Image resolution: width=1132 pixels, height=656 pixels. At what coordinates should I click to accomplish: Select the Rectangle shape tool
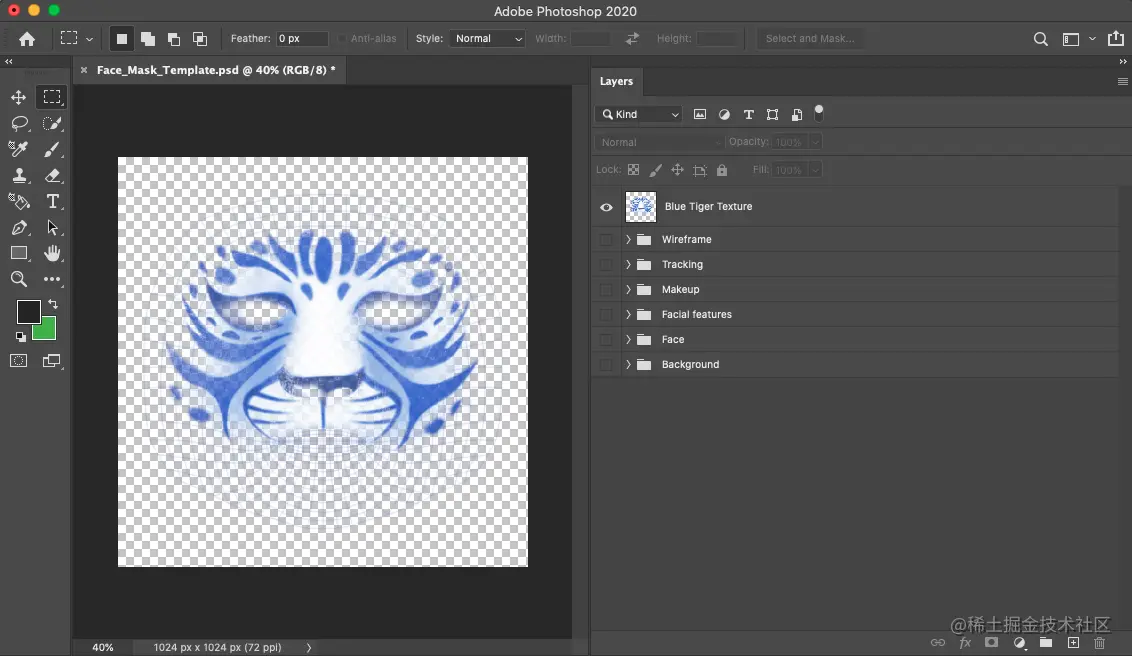coord(19,253)
